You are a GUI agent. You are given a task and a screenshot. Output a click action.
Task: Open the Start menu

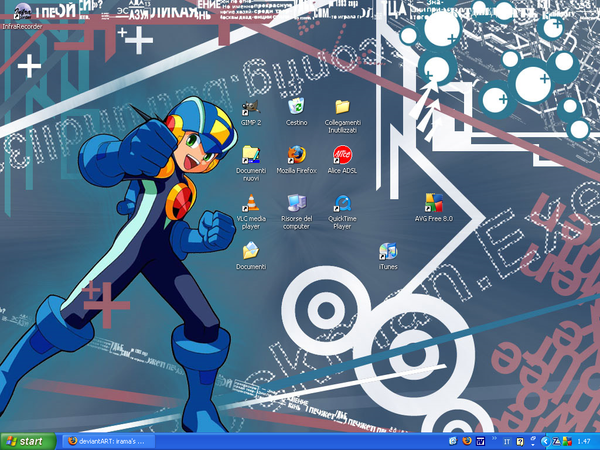pyautogui.click(x=28, y=442)
